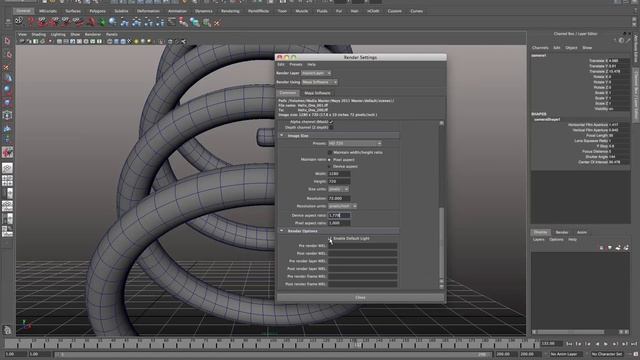
Task: Open Options menu in the Layer Editor
Action: click(x=556, y=240)
